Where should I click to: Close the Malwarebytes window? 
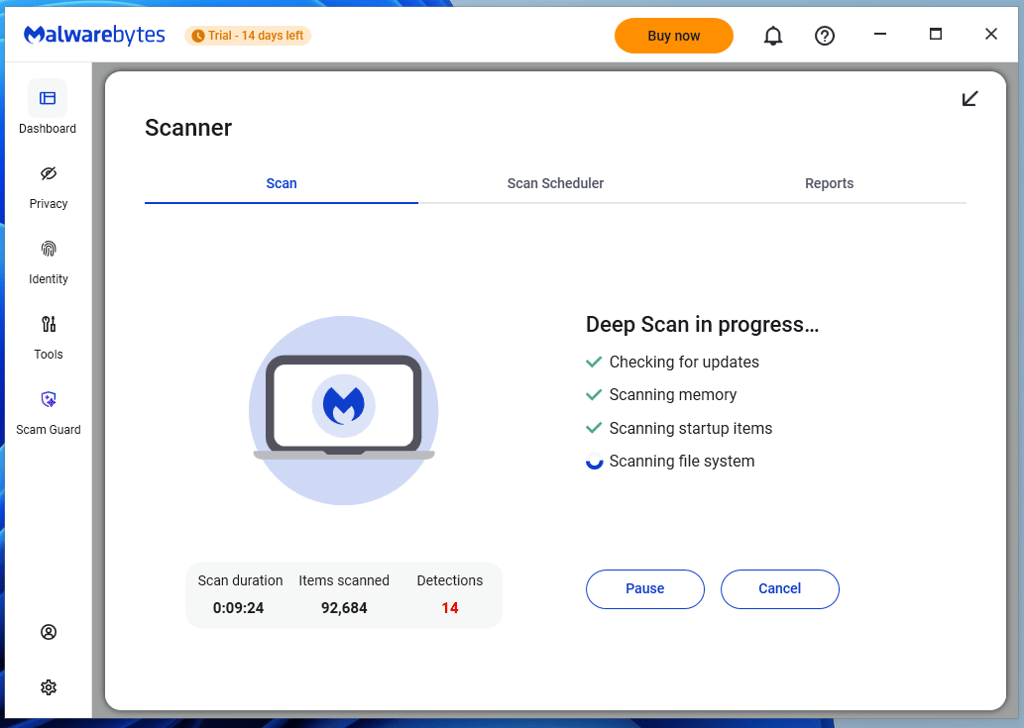point(991,34)
